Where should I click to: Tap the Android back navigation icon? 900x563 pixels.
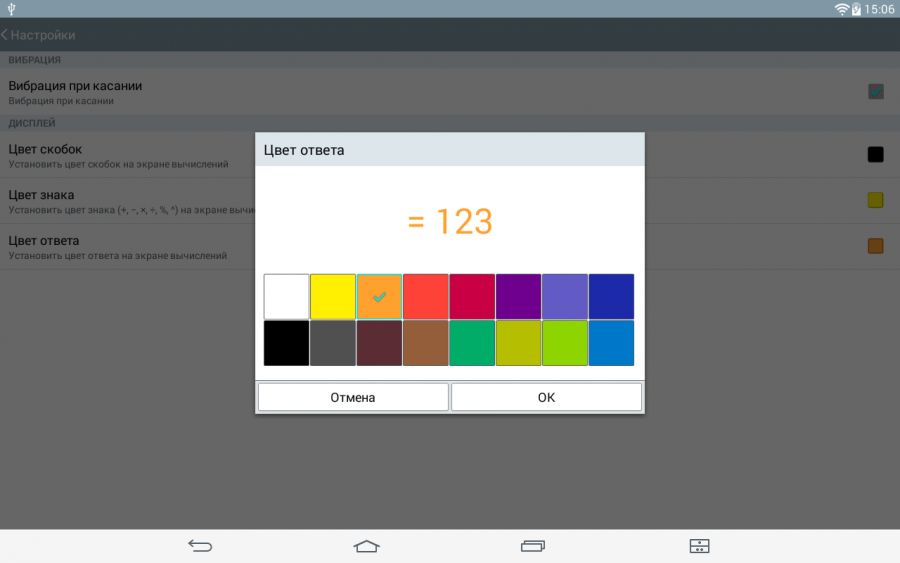[200, 546]
